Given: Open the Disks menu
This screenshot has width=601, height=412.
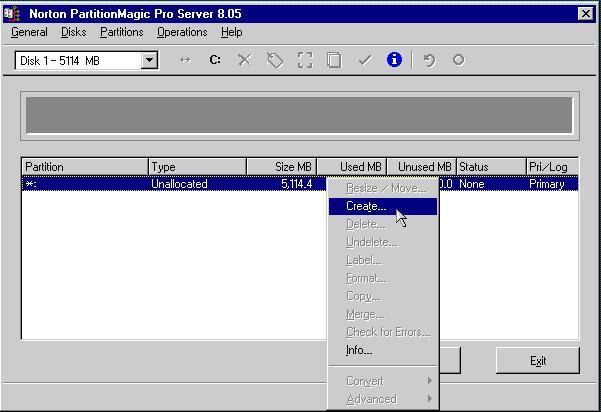Looking at the screenshot, I should point(74,32).
